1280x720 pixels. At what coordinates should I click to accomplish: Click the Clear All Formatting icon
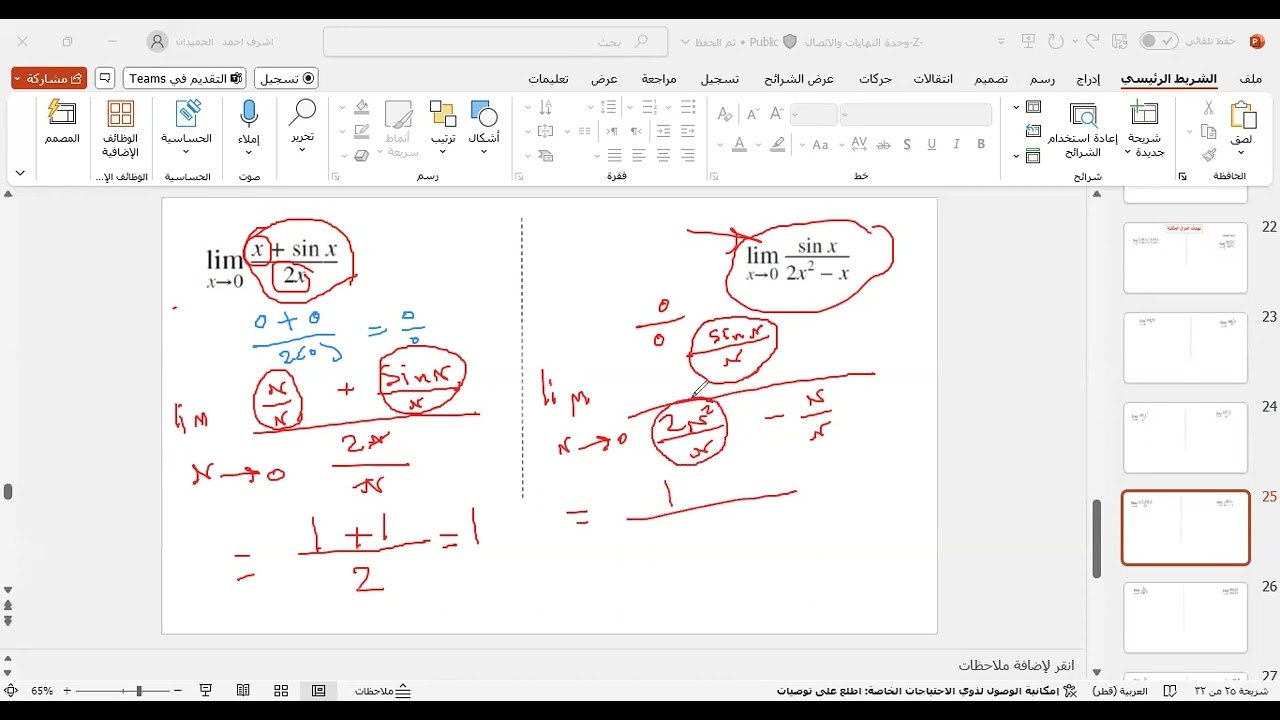pos(725,115)
